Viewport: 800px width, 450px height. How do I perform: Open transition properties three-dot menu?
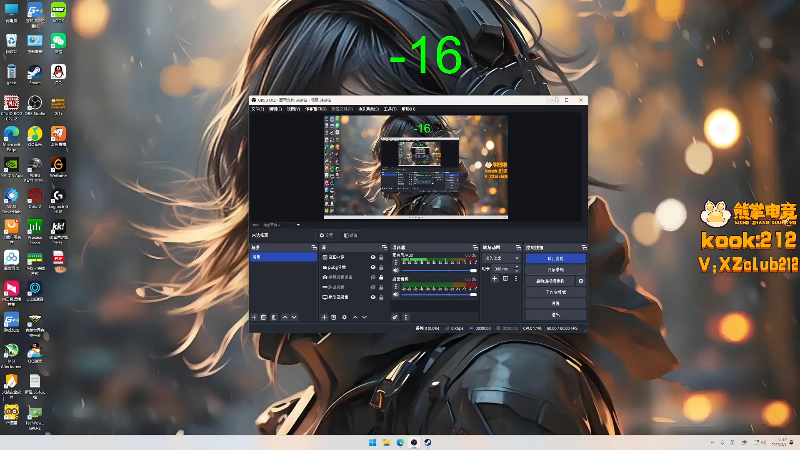pyautogui.click(x=516, y=279)
